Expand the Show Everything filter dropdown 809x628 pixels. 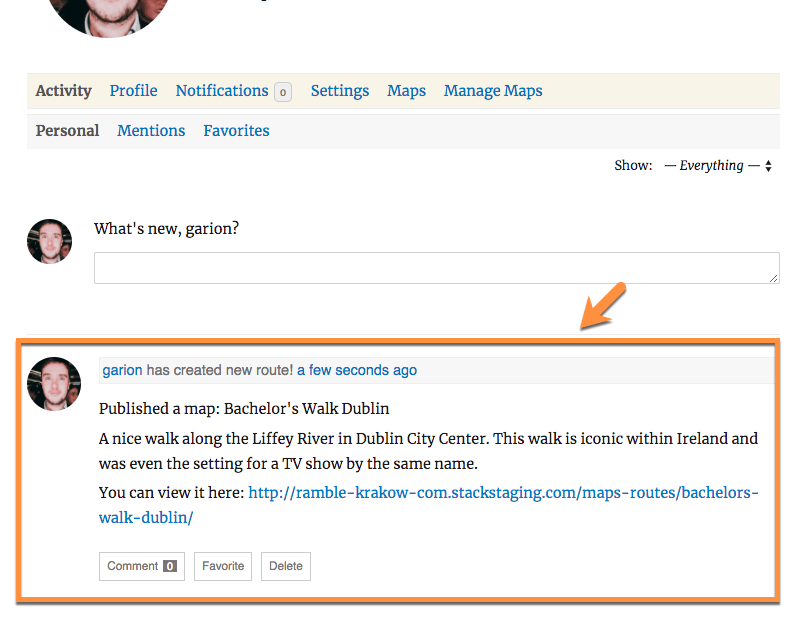(x=717, y=166)
